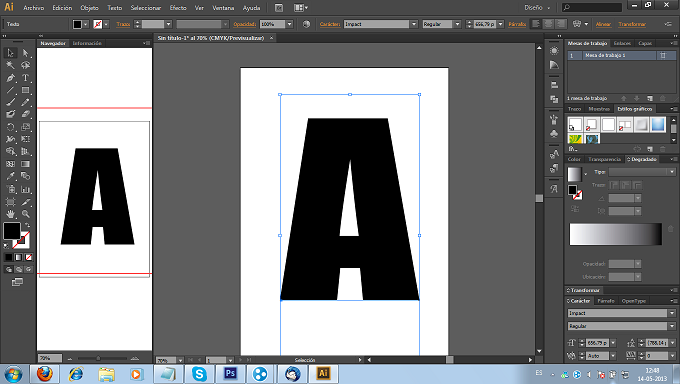Select the Eyedropper tool
The width and height of the screenshot is (680, 384).
point(10,176)
